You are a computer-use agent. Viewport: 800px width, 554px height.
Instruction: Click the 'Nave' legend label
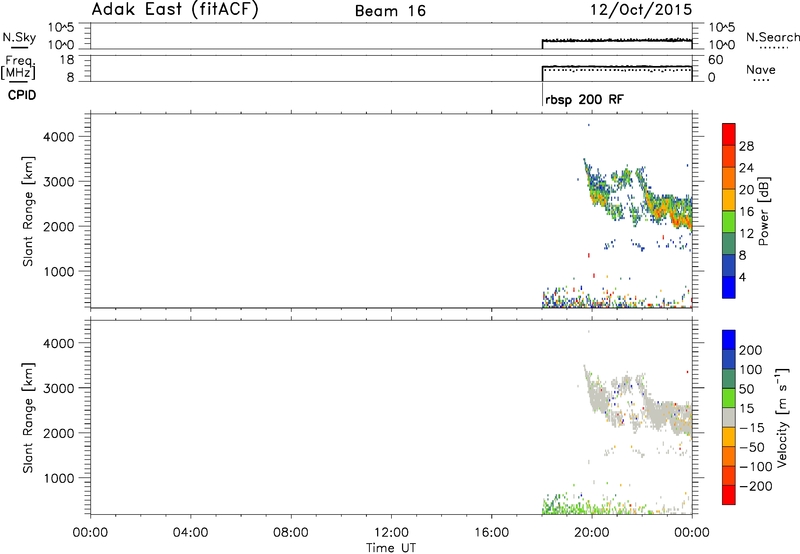pos(761,69)
